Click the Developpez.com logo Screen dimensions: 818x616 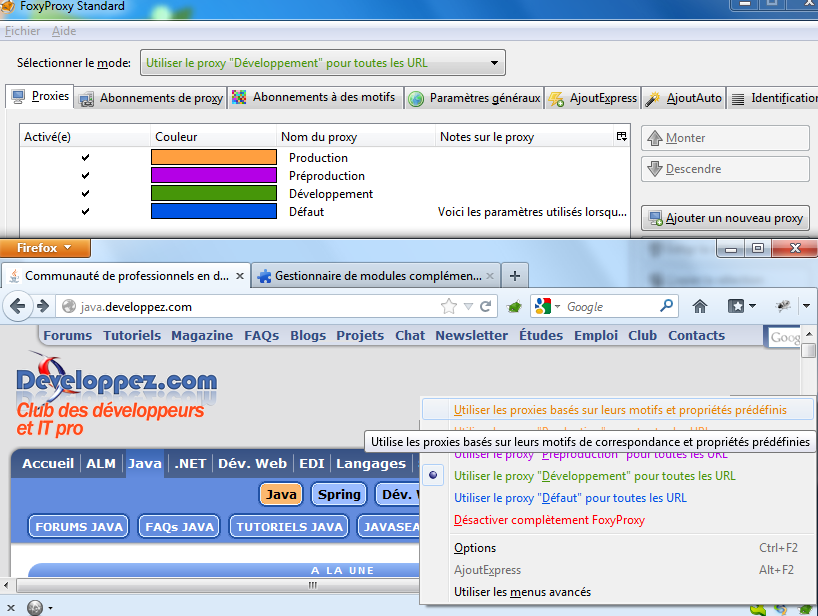(117, 381)
